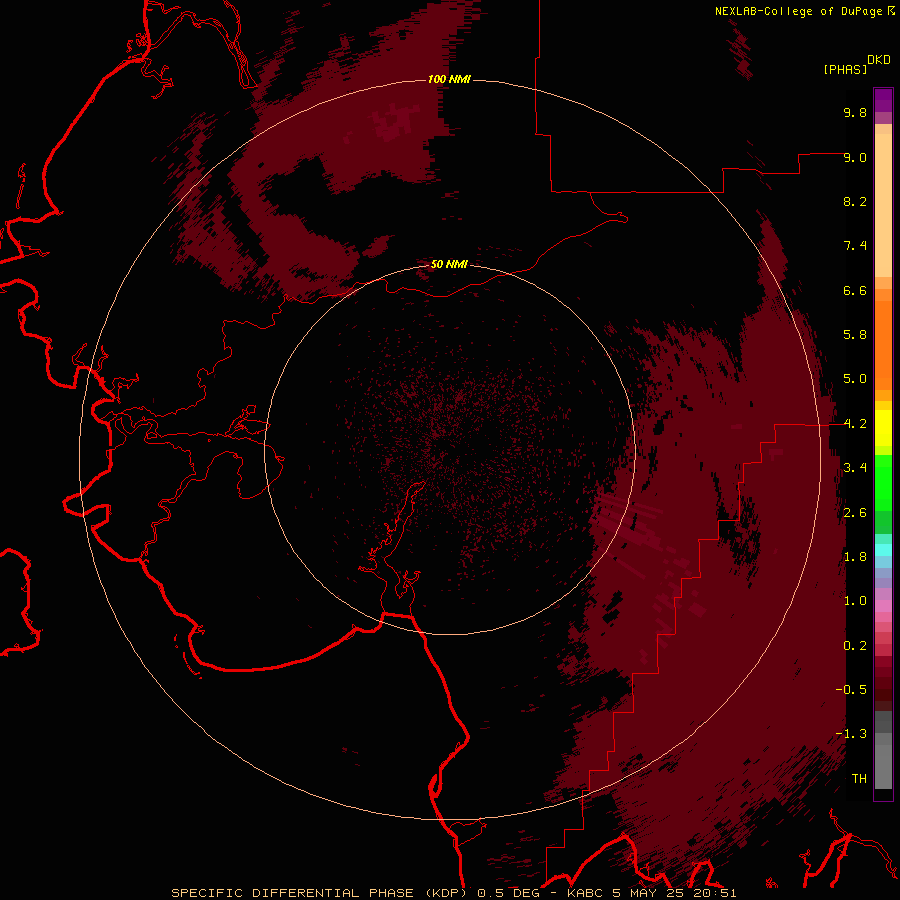The height and width of the screenshot is (900, 900).
Task: Click the 2.6 scale value
Action: 855,513
